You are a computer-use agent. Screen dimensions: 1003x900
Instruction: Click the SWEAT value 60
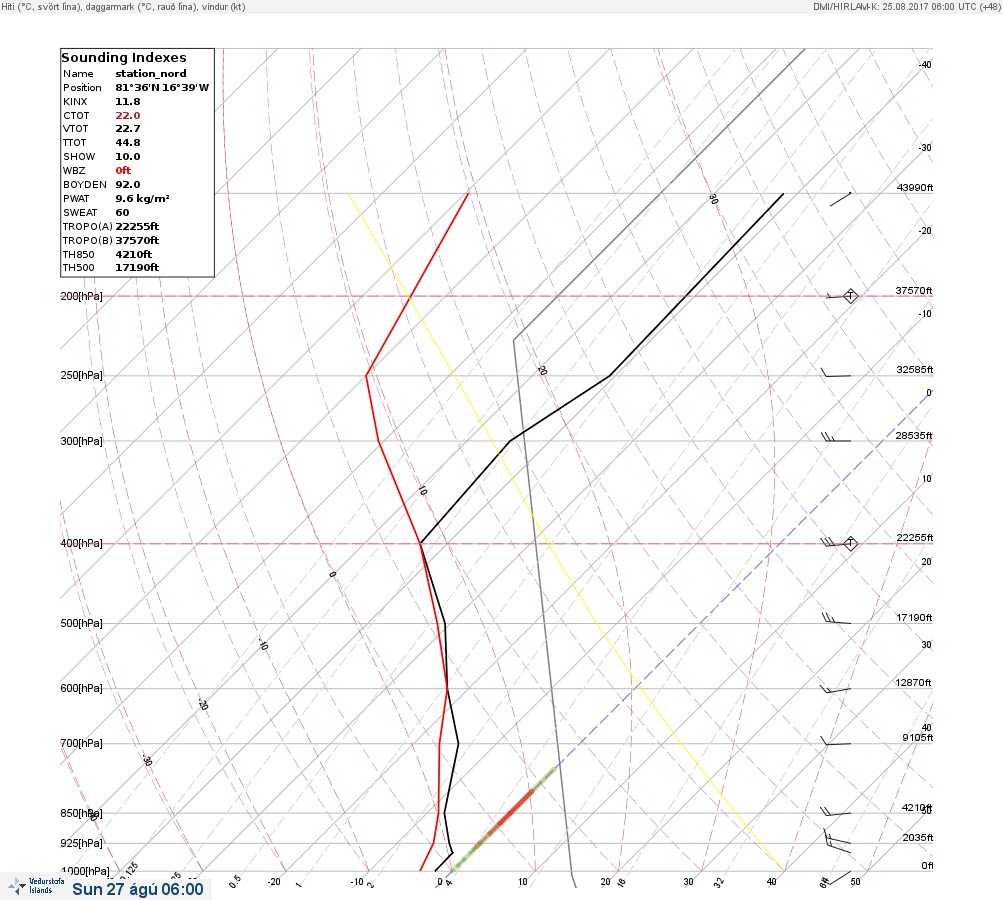coord(122,212)
